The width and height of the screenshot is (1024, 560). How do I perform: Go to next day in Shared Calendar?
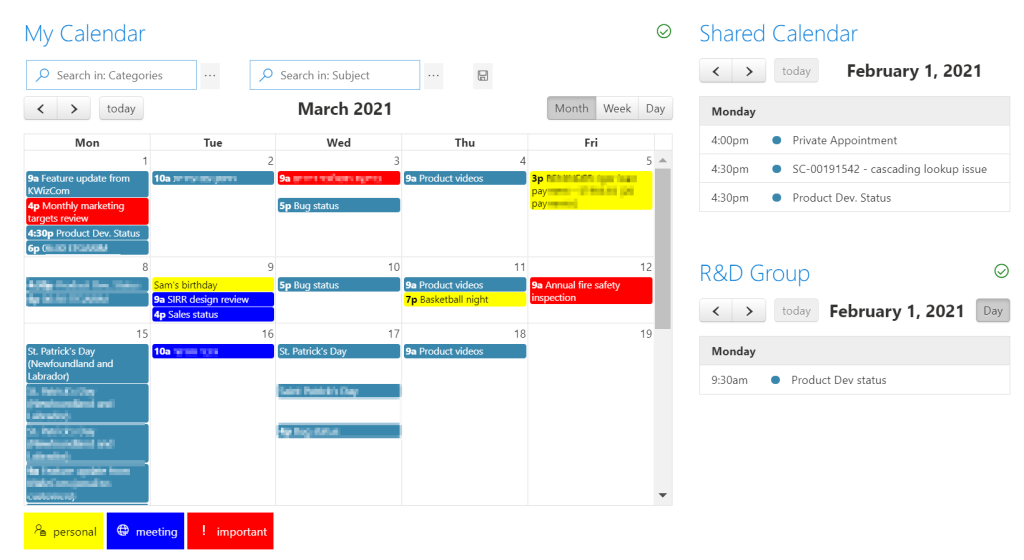click(749, 71)
